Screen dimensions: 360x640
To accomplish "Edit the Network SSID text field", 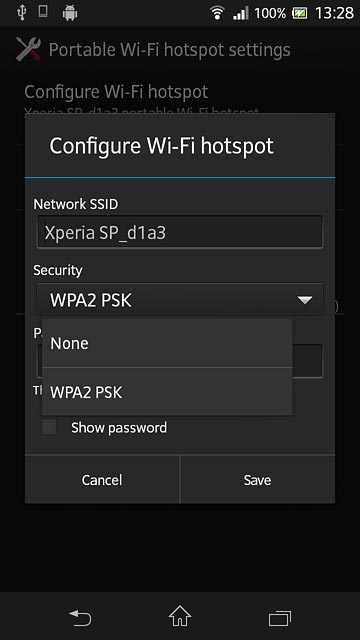I will tap(180, 232).
